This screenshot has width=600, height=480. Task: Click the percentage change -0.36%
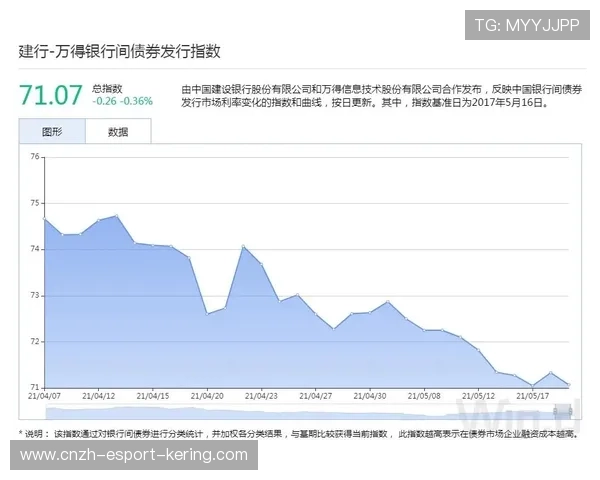pyautogui.click(x=136, y=101)
